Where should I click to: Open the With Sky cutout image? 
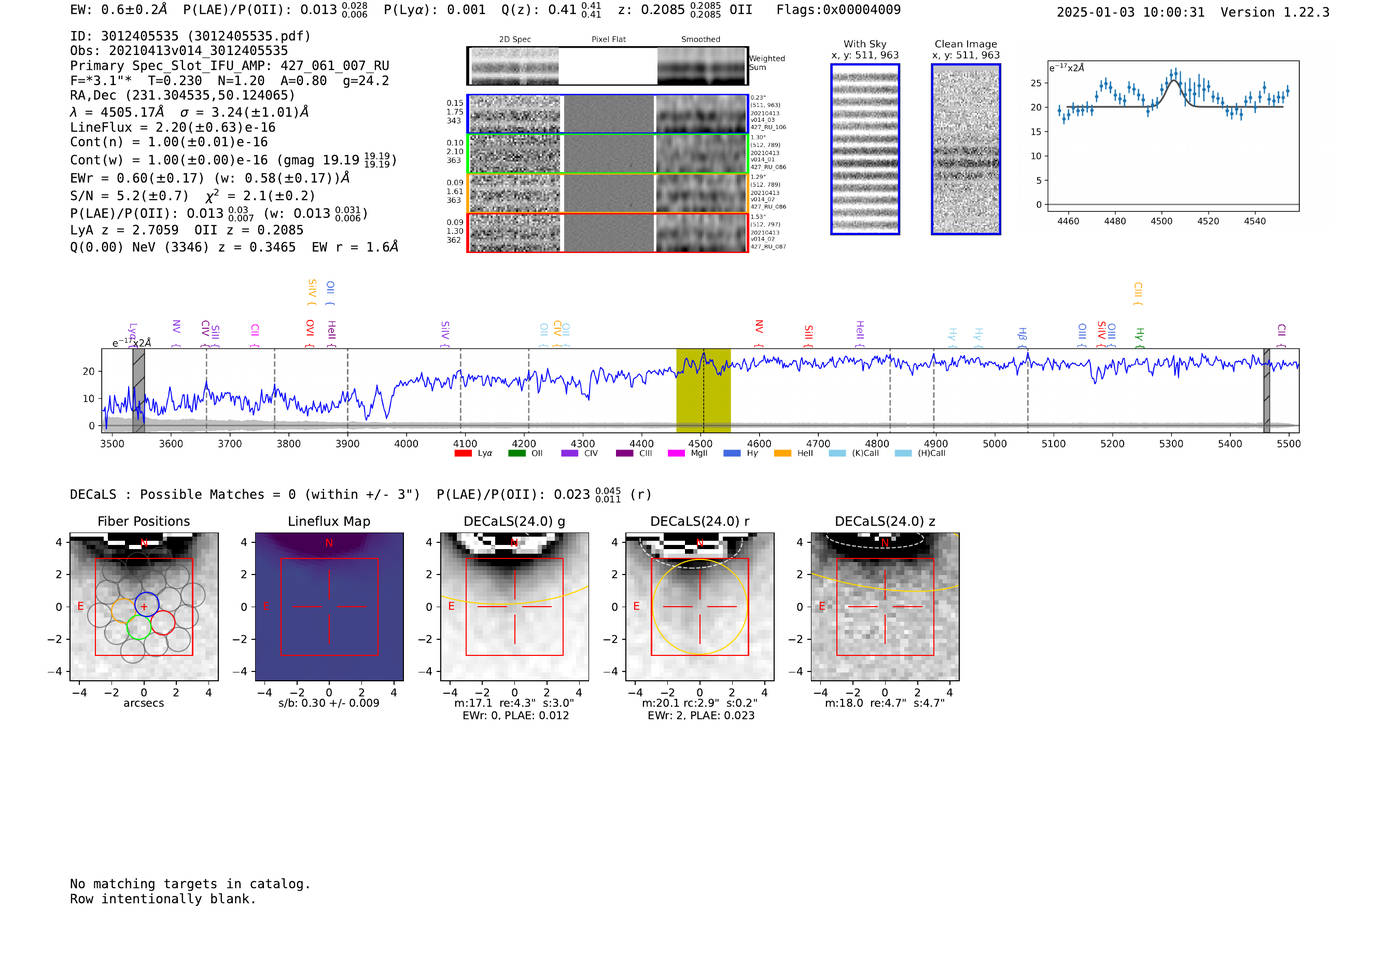[x=865, y=149]
